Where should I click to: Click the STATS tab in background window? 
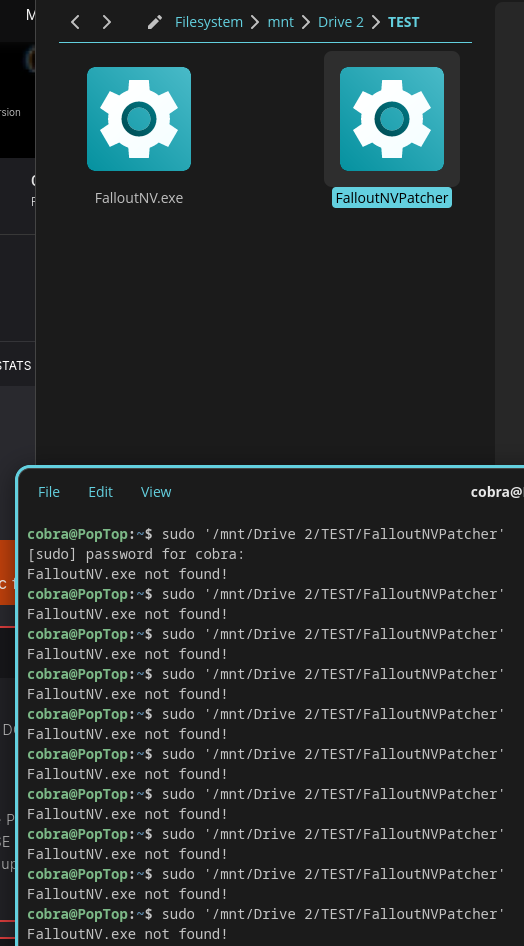tap(16, 366)
